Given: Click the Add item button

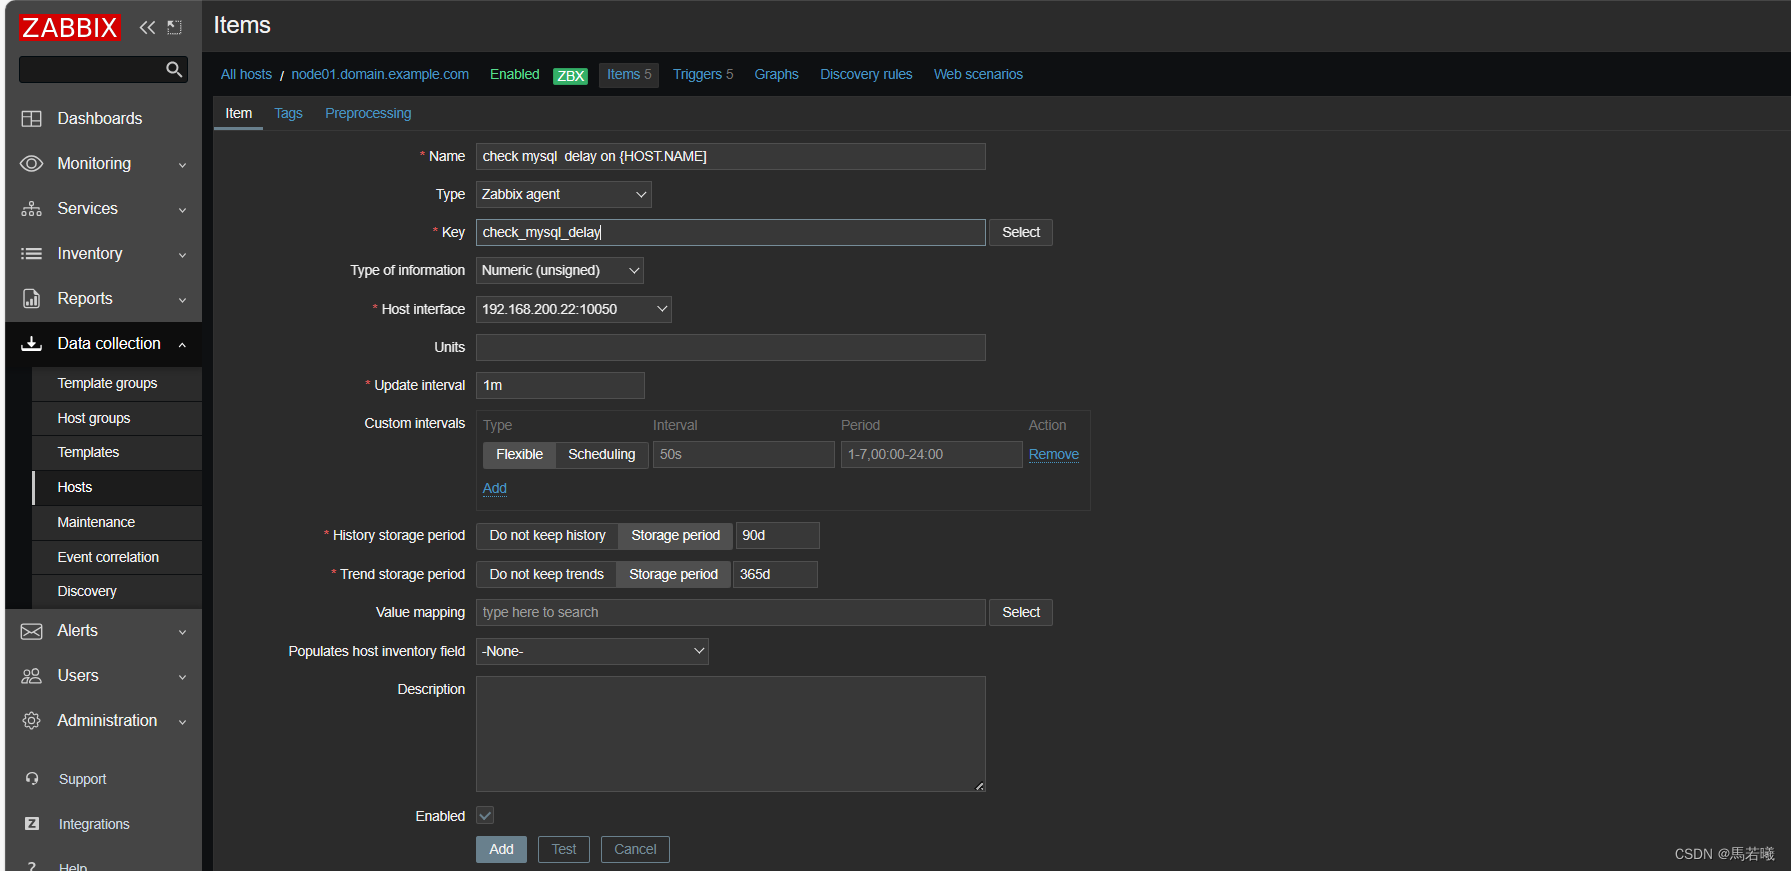Looking at the screenshot, I should pyautogui.click(x=501, y=849).
